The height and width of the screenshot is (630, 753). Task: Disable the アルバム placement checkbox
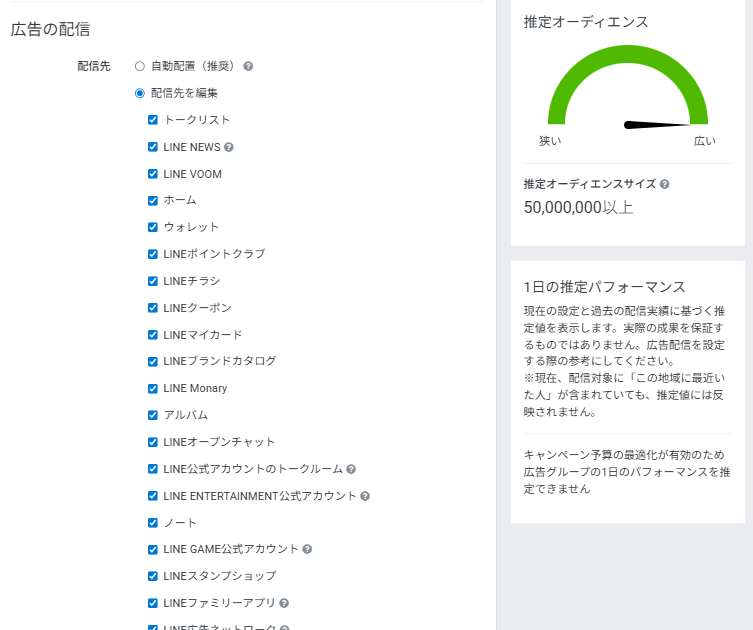tap(153, 415)
